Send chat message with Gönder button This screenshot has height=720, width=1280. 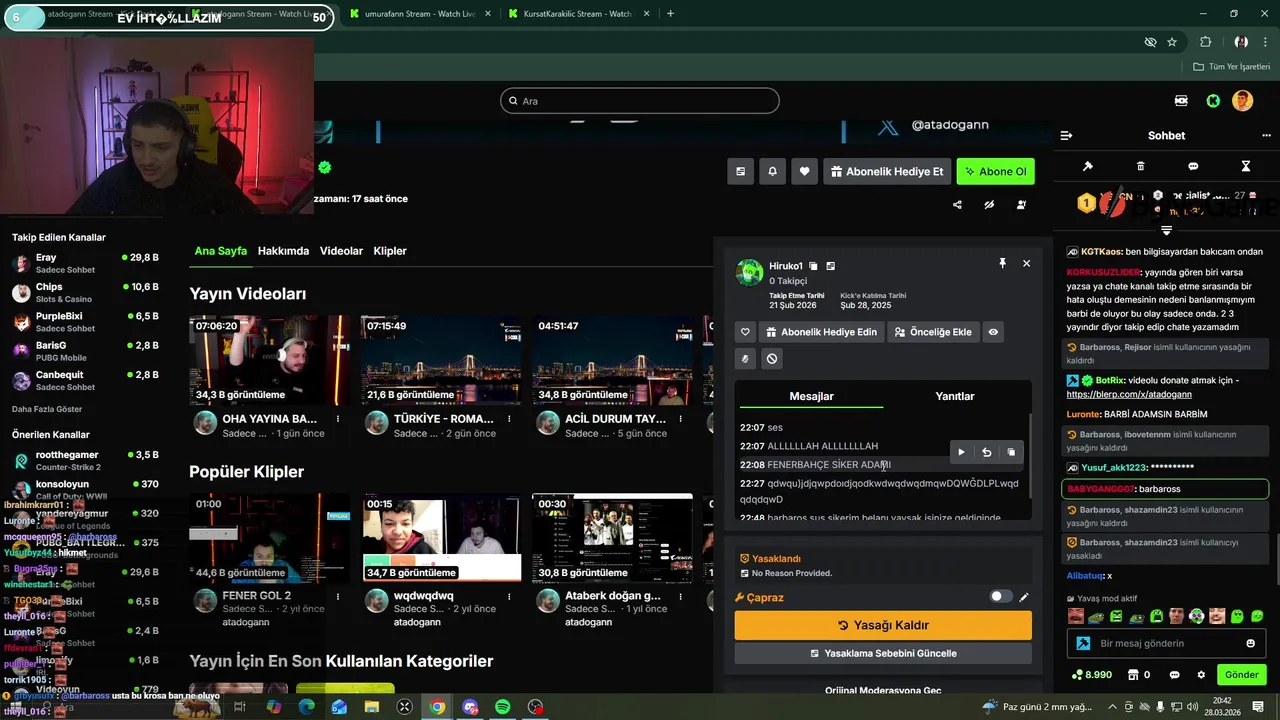click(x=1241, y=675)
